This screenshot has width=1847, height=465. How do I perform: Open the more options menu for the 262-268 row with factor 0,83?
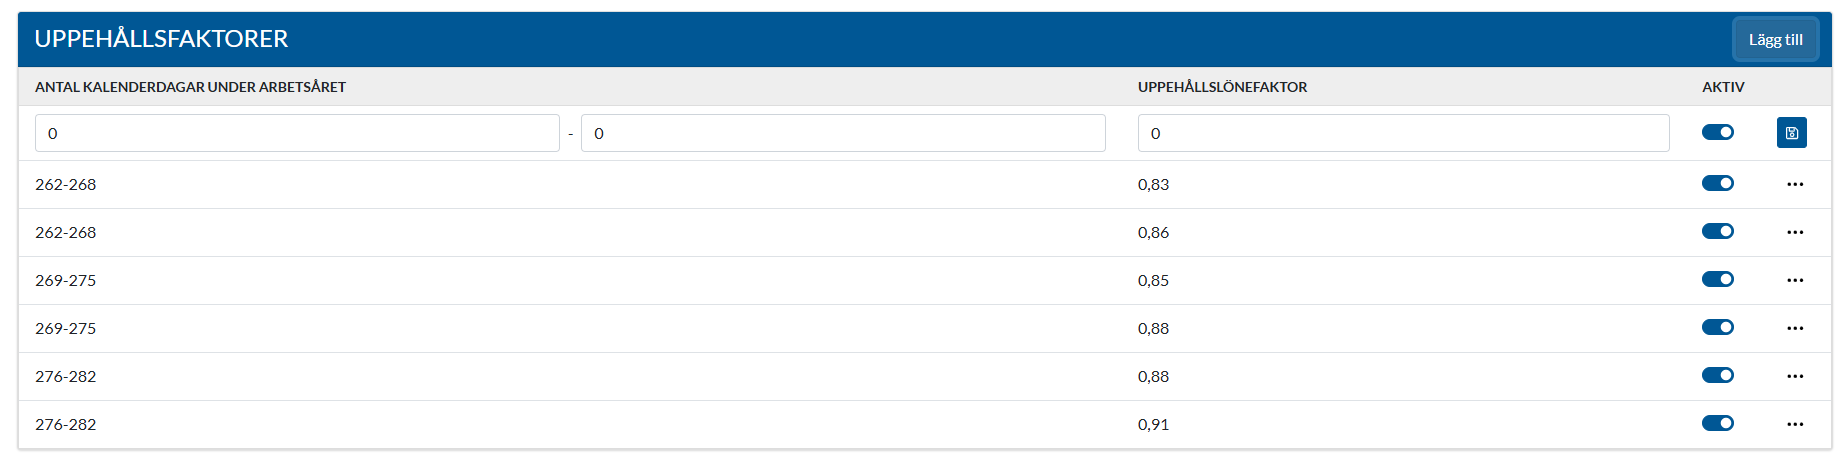pyautogui.click(x=1795, y=184)
